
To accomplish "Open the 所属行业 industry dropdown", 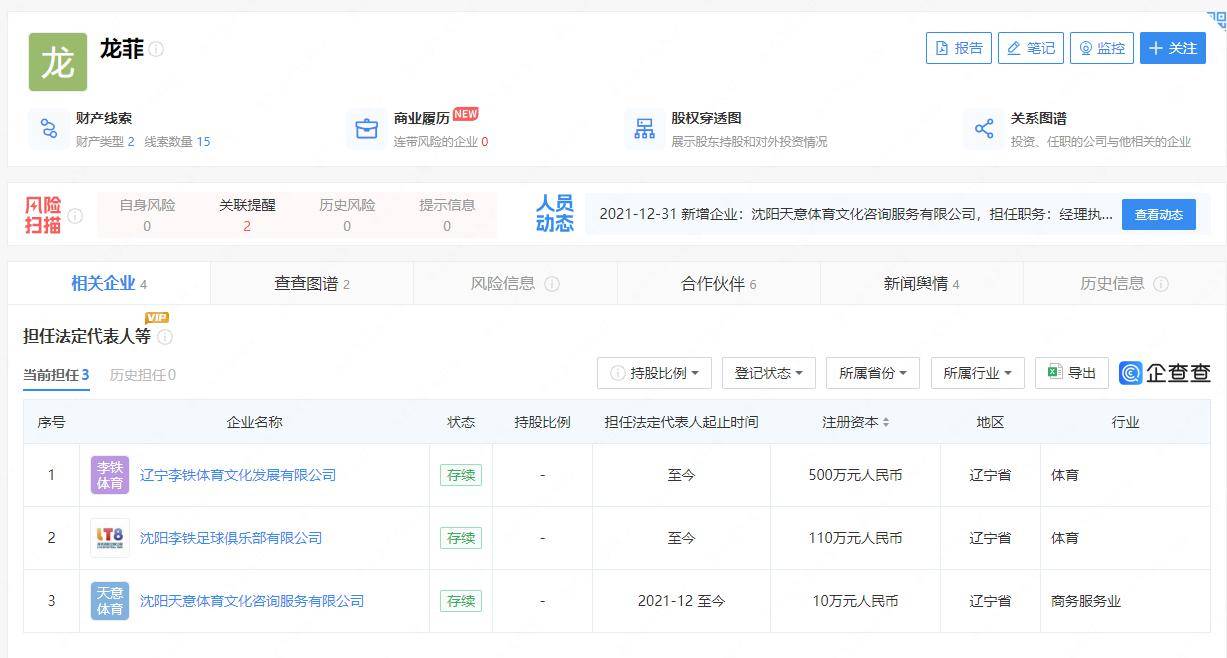I will [977, 373].
